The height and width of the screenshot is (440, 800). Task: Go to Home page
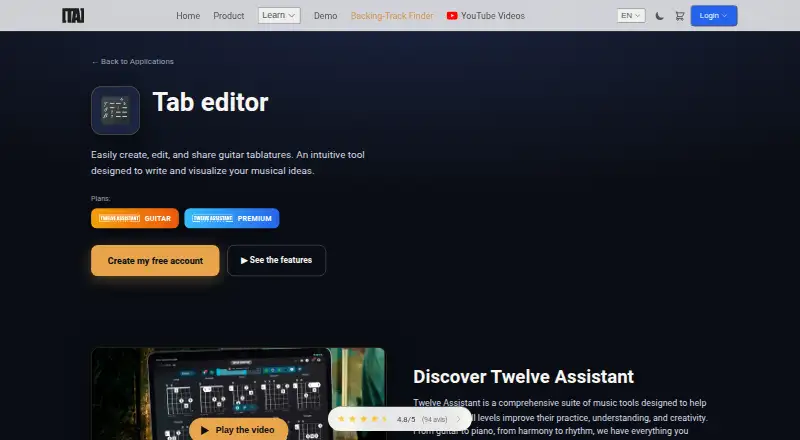tap(188, 16)
